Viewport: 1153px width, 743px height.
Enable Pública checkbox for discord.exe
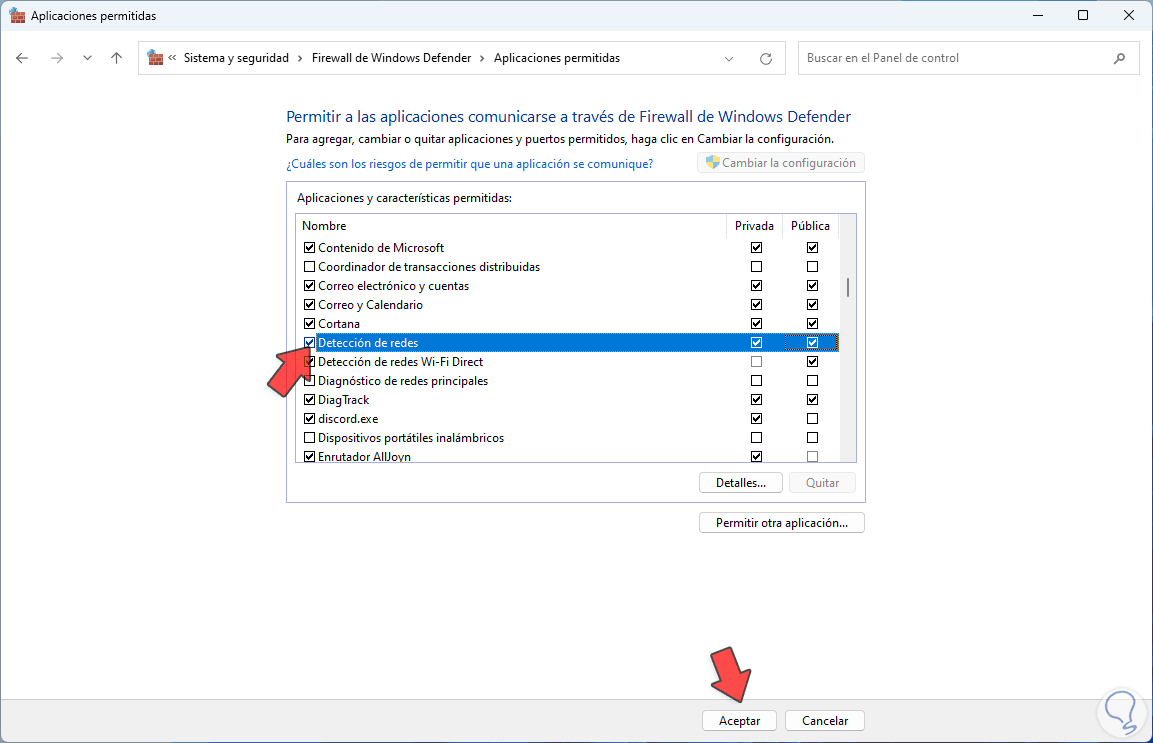813,419
